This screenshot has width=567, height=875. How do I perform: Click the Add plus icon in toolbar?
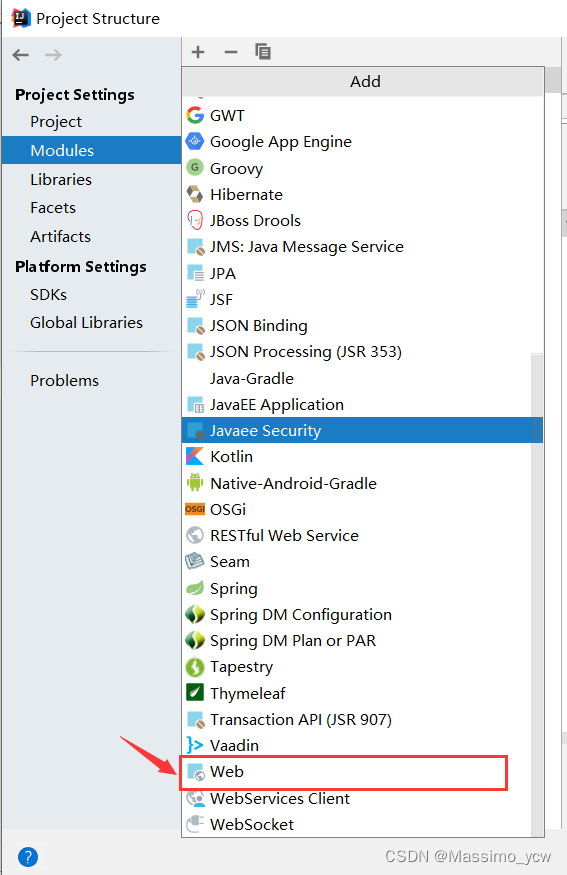tap(198, 52)
